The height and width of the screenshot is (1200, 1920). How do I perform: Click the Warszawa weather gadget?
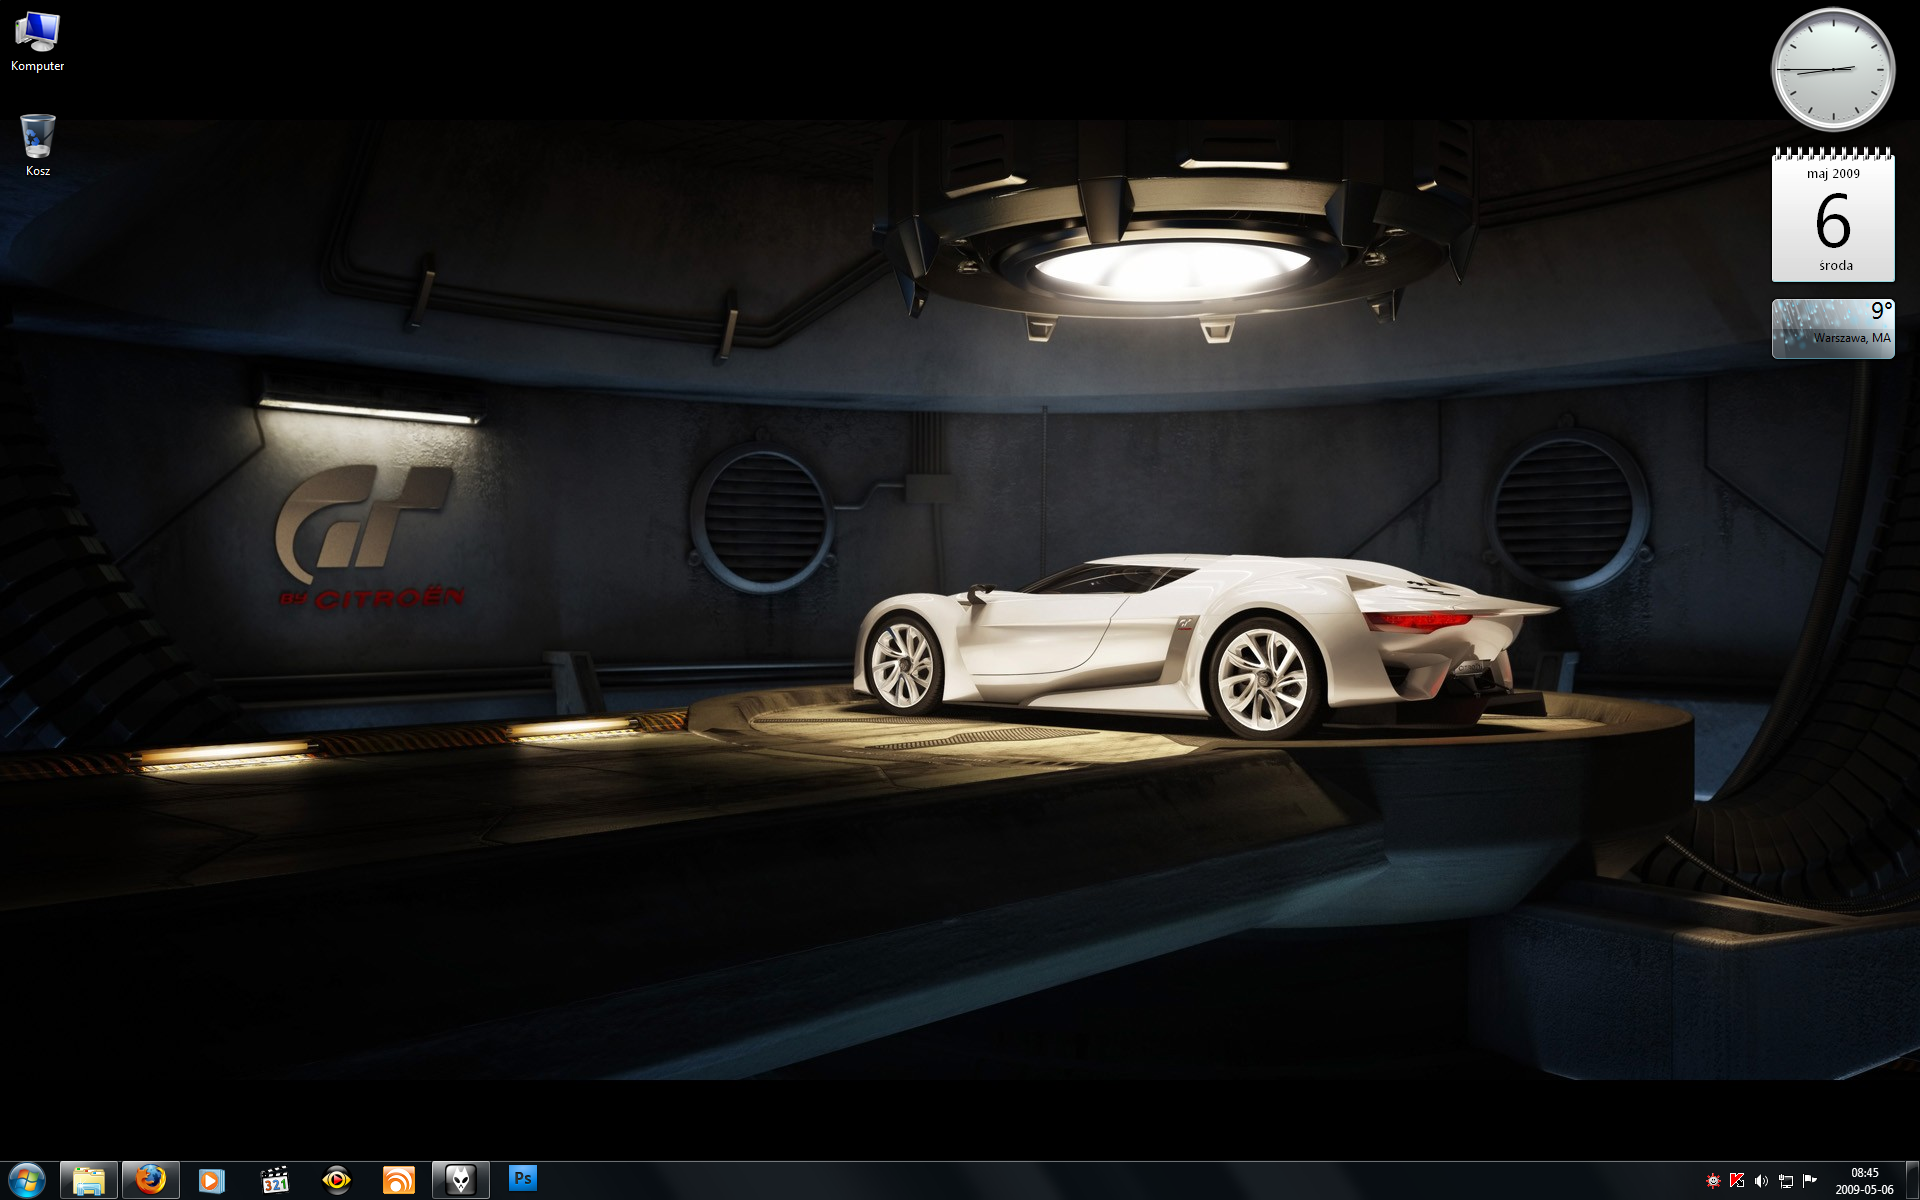(x=1833, y=329)
